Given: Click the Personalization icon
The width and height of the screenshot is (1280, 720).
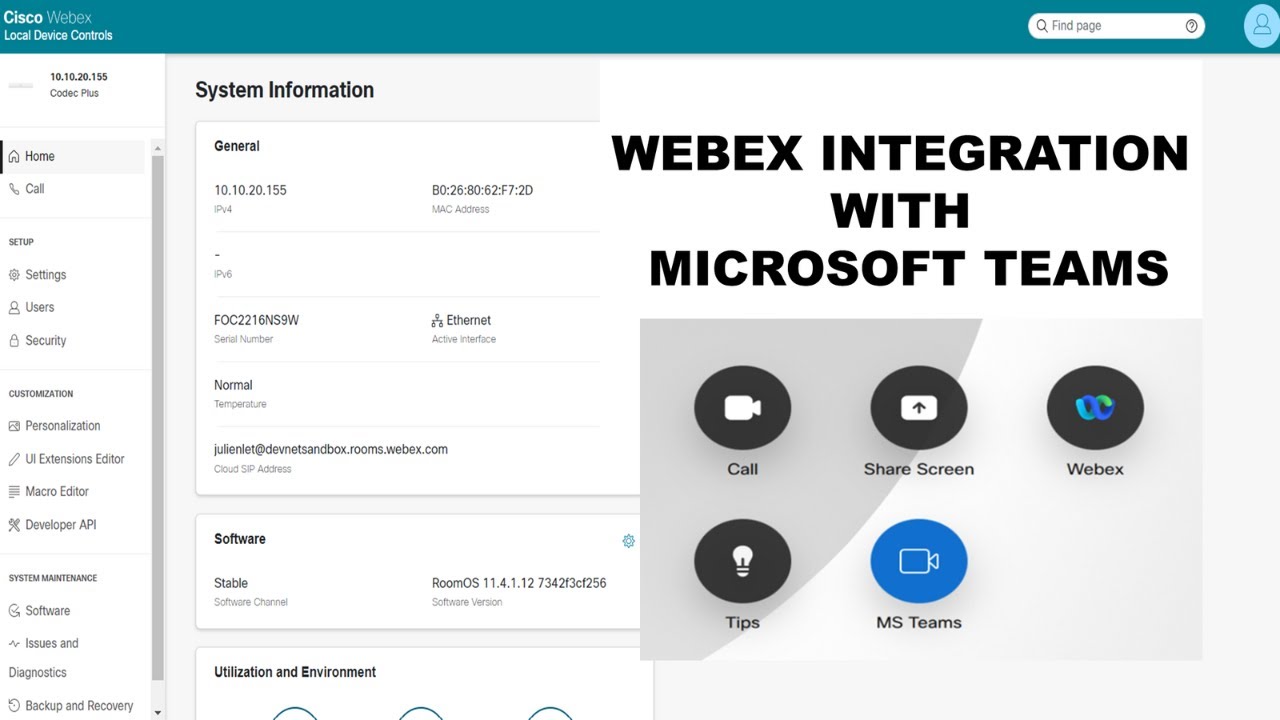Looking at the screenshot, I should click(x=14, y=426).
